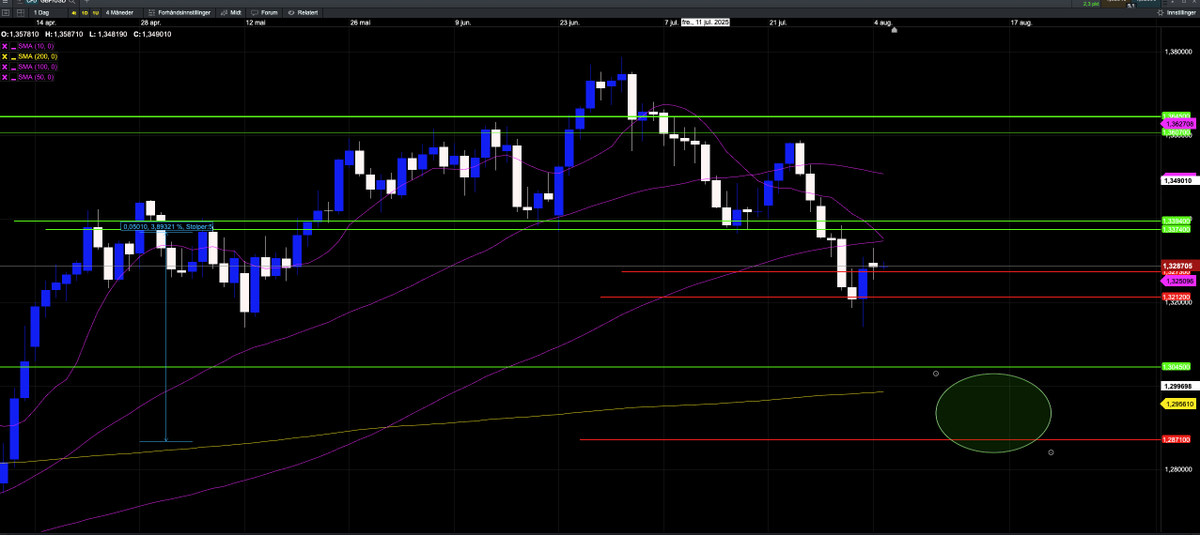Click the 1,380000 price axis value
Image resolution: width=1200 pixels, height=535 pixels.
coord(1178,52)
